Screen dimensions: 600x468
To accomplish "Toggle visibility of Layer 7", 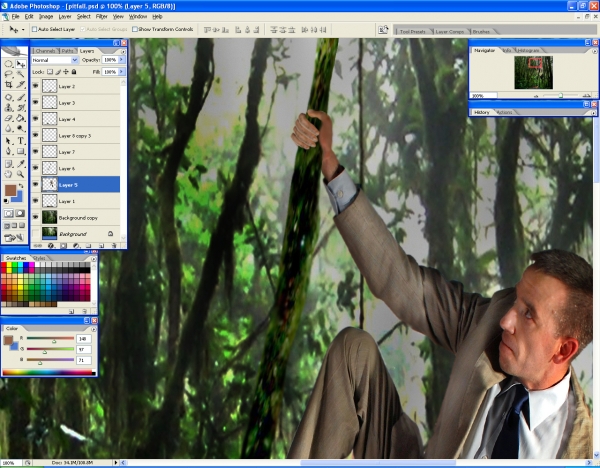I will pyautogui.click(x=36, y=152).
